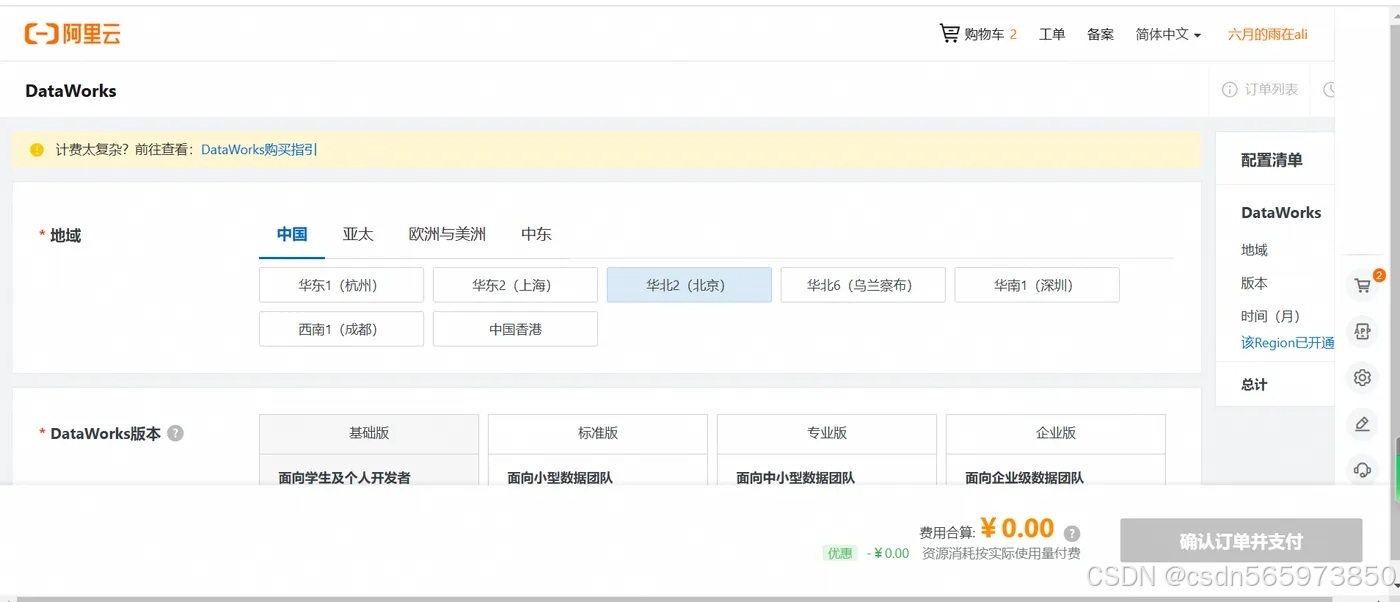
Task: Open the shopping cart in top bar
Action: tap(977, 34)
